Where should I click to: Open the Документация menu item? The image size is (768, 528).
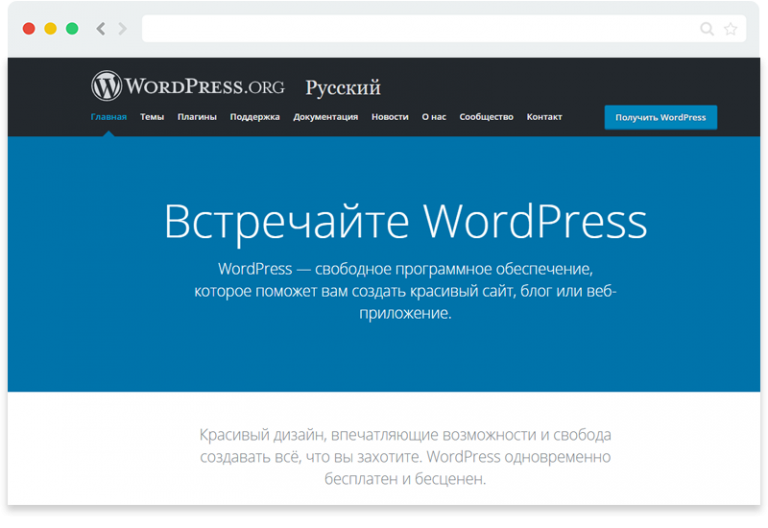coord(325,117)
